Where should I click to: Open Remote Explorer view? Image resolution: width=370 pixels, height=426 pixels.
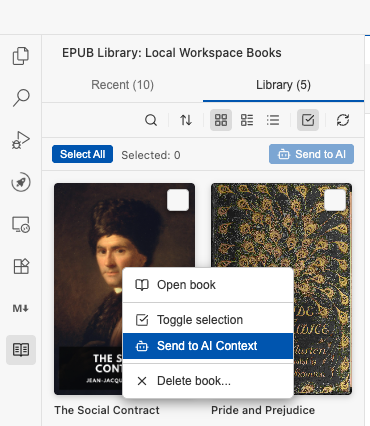click(x=21, y=224)
